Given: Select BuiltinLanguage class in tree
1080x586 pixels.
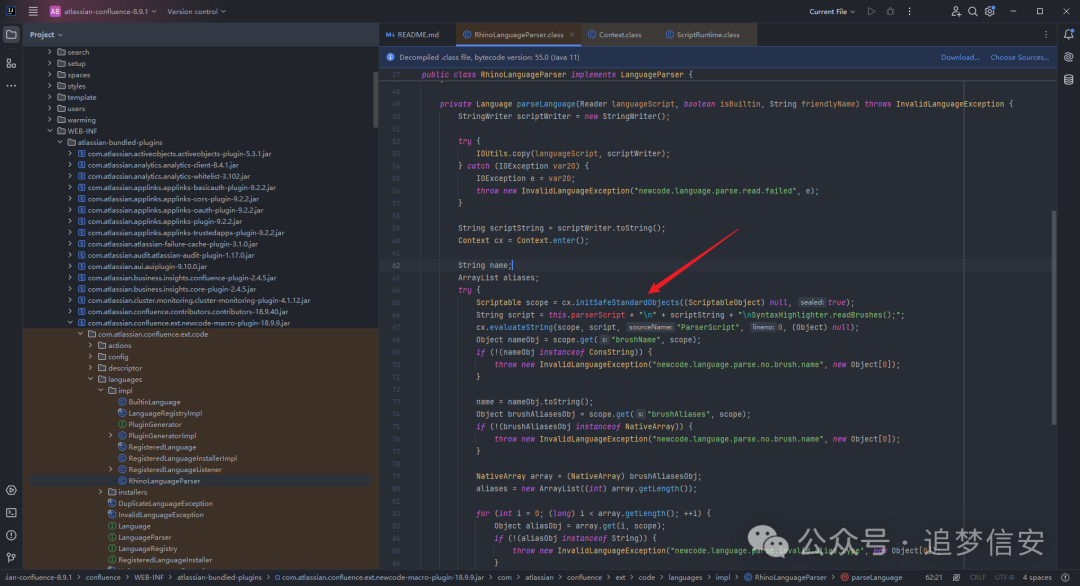Looking at the screenshot, I should pyautogui.click(x=154, y=402).
